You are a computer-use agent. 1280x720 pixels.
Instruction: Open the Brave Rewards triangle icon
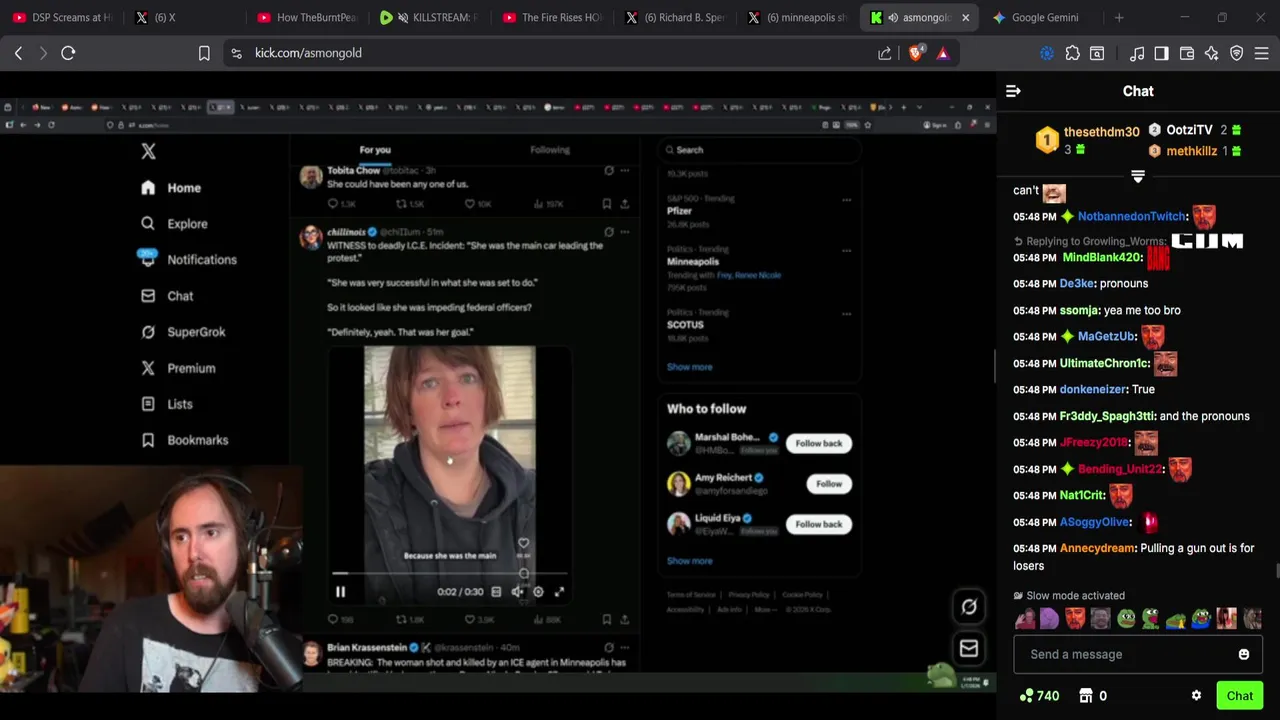pyautogui.click(x=943, y=53)
